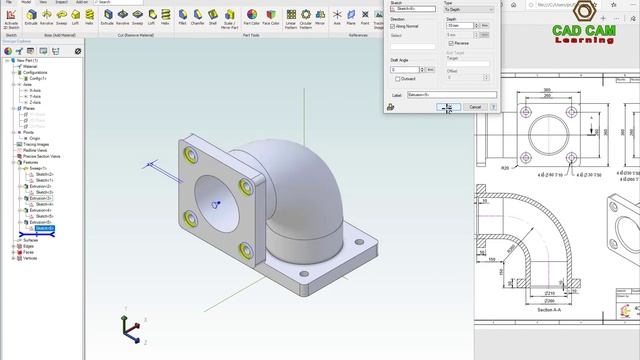Image resolution: width=640 pixels, height=360 pixels.
Task: Select Origin point in tree
Action: pos(35,138)
